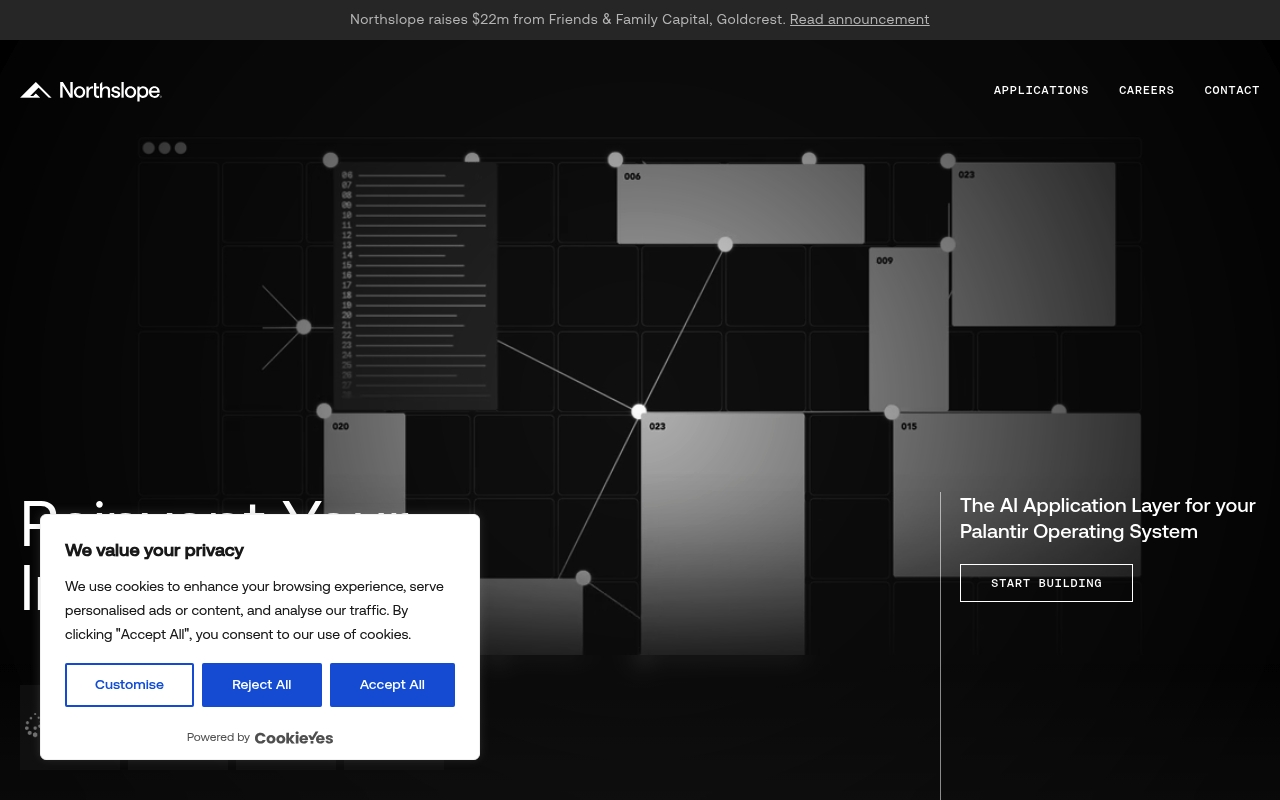Click Customise in the cookie dialog
The image size is (1280, 800).
tap(129, 685)
